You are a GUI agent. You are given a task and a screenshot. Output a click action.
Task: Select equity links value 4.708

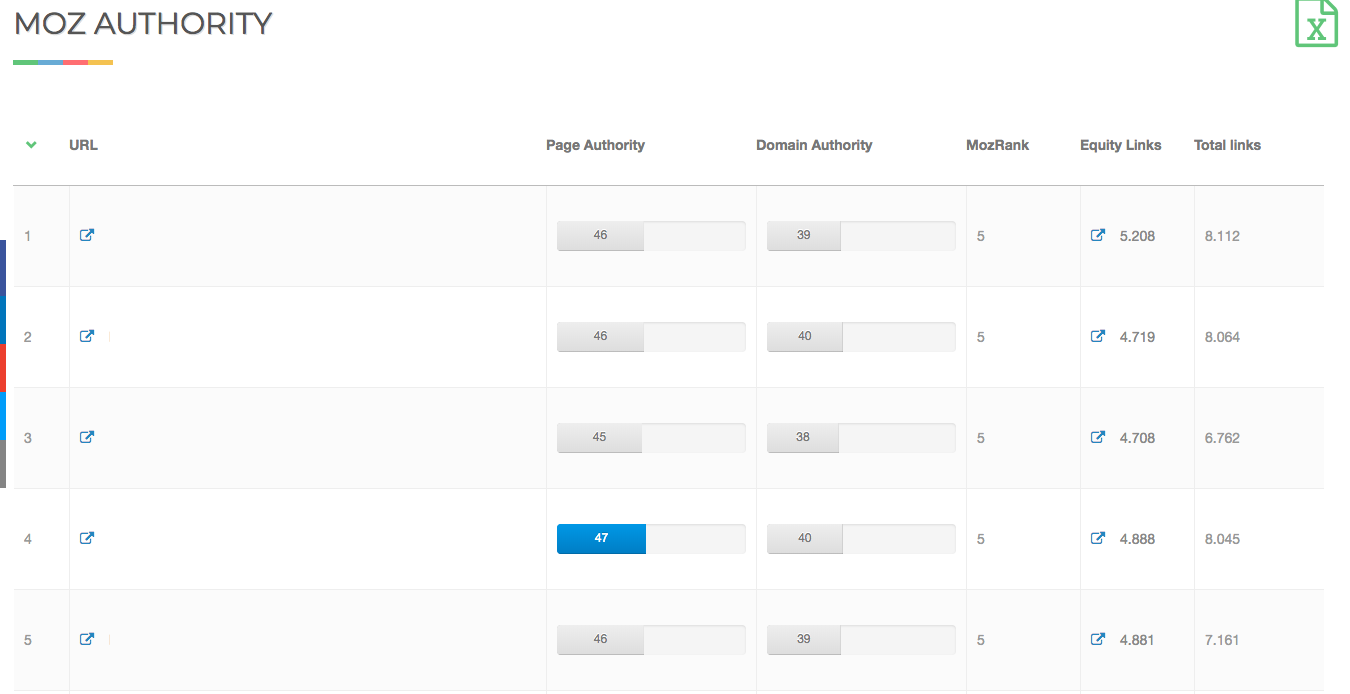coord(1137,438)
